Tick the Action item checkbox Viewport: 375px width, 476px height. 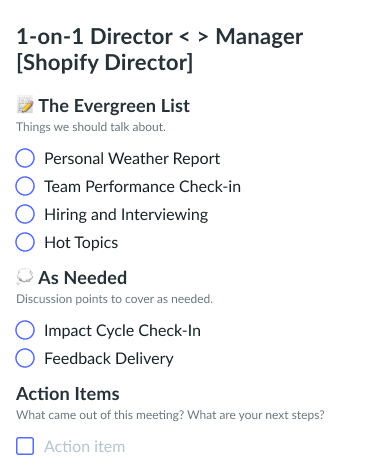[x=25, y=446]
